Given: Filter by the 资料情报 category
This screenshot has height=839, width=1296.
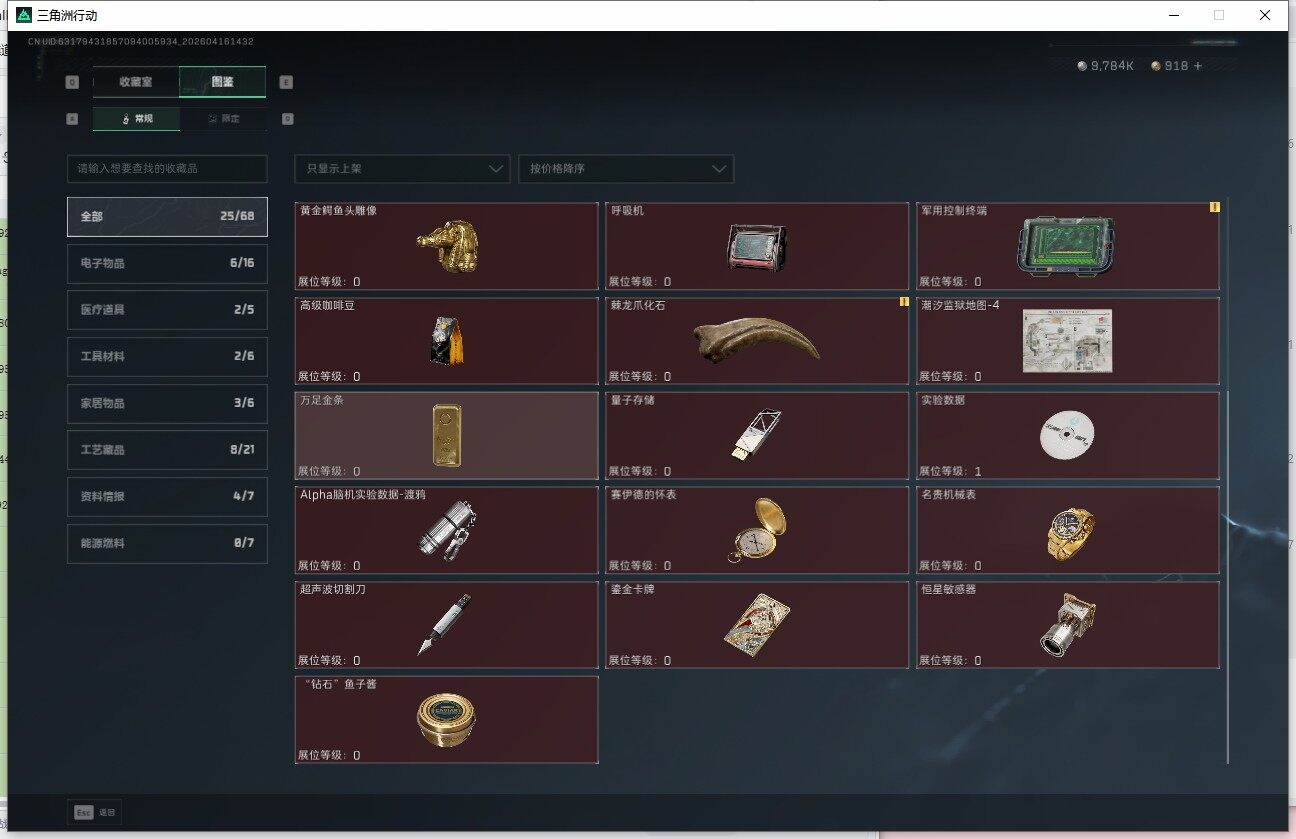Looking at the screenshot, I should tap(167, 497).
